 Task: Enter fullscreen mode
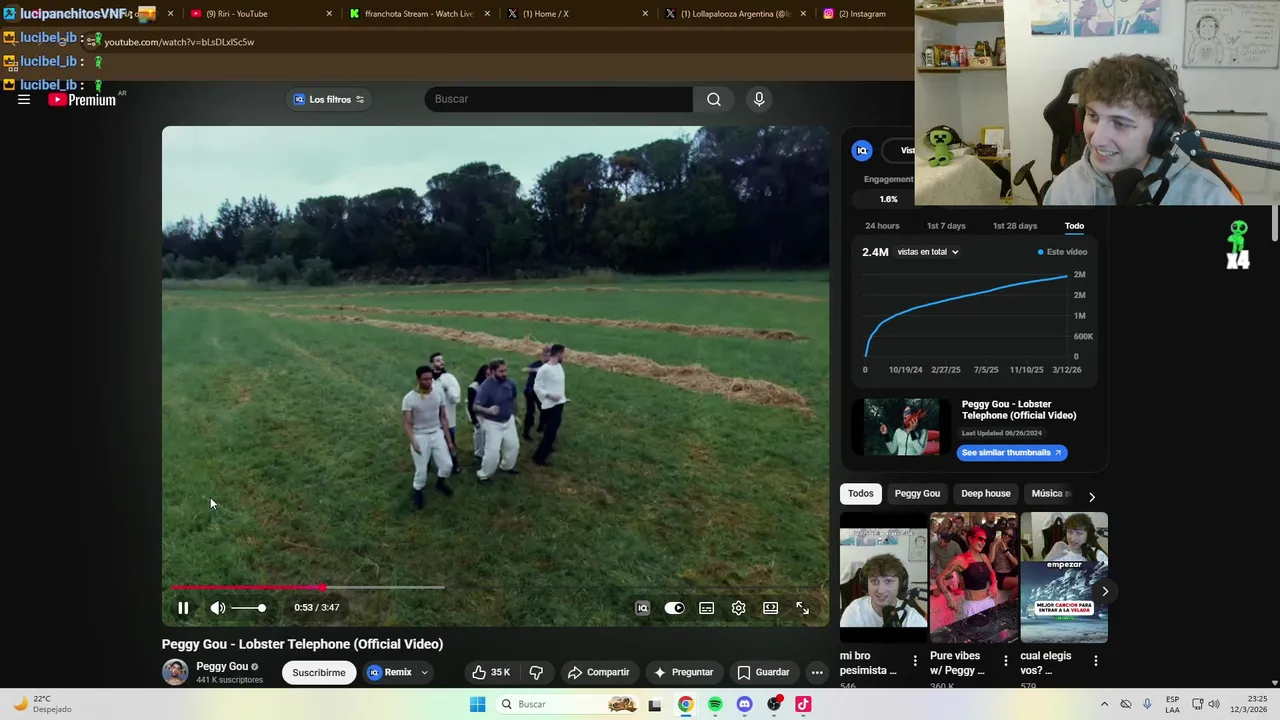pyautogui.click(x=802, y=608)
